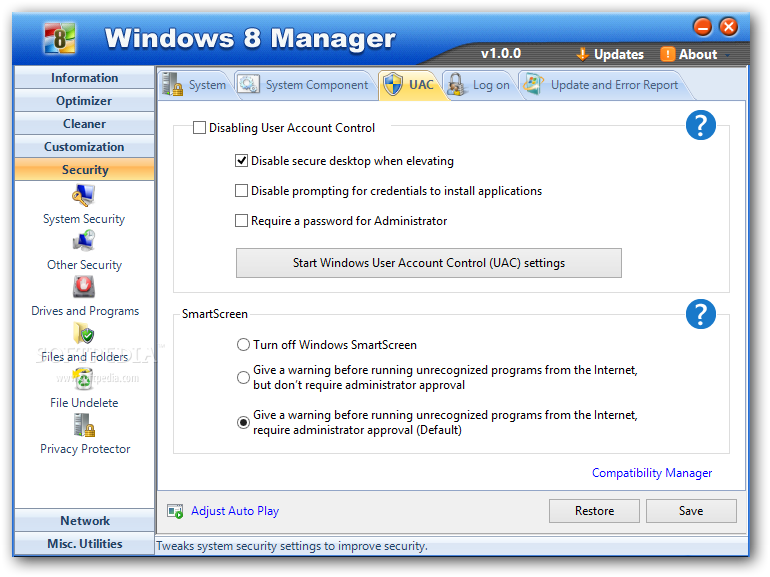770x577 pixels.
Task: Expand the Information category
Action: (84, 78)
